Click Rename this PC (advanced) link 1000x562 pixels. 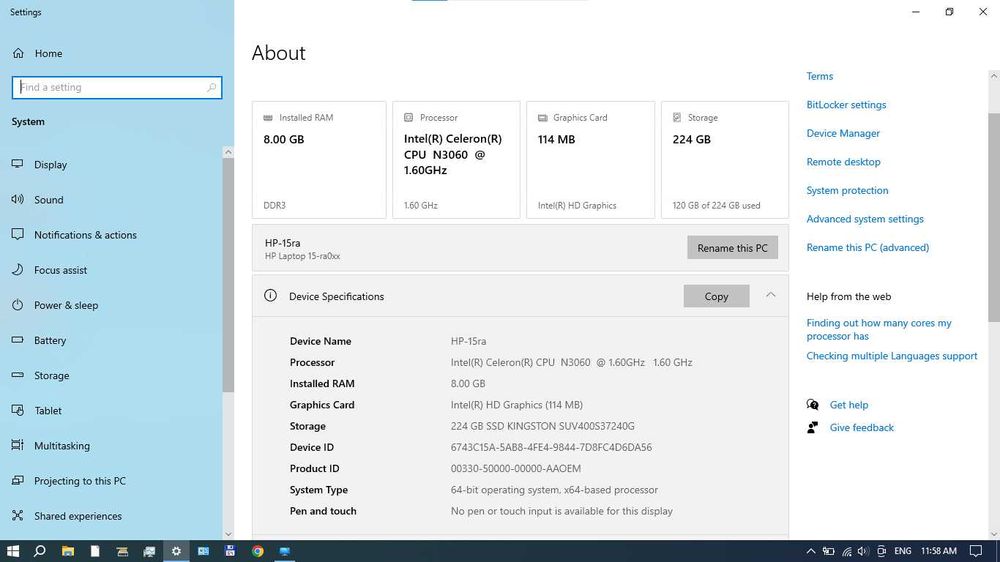867,248
